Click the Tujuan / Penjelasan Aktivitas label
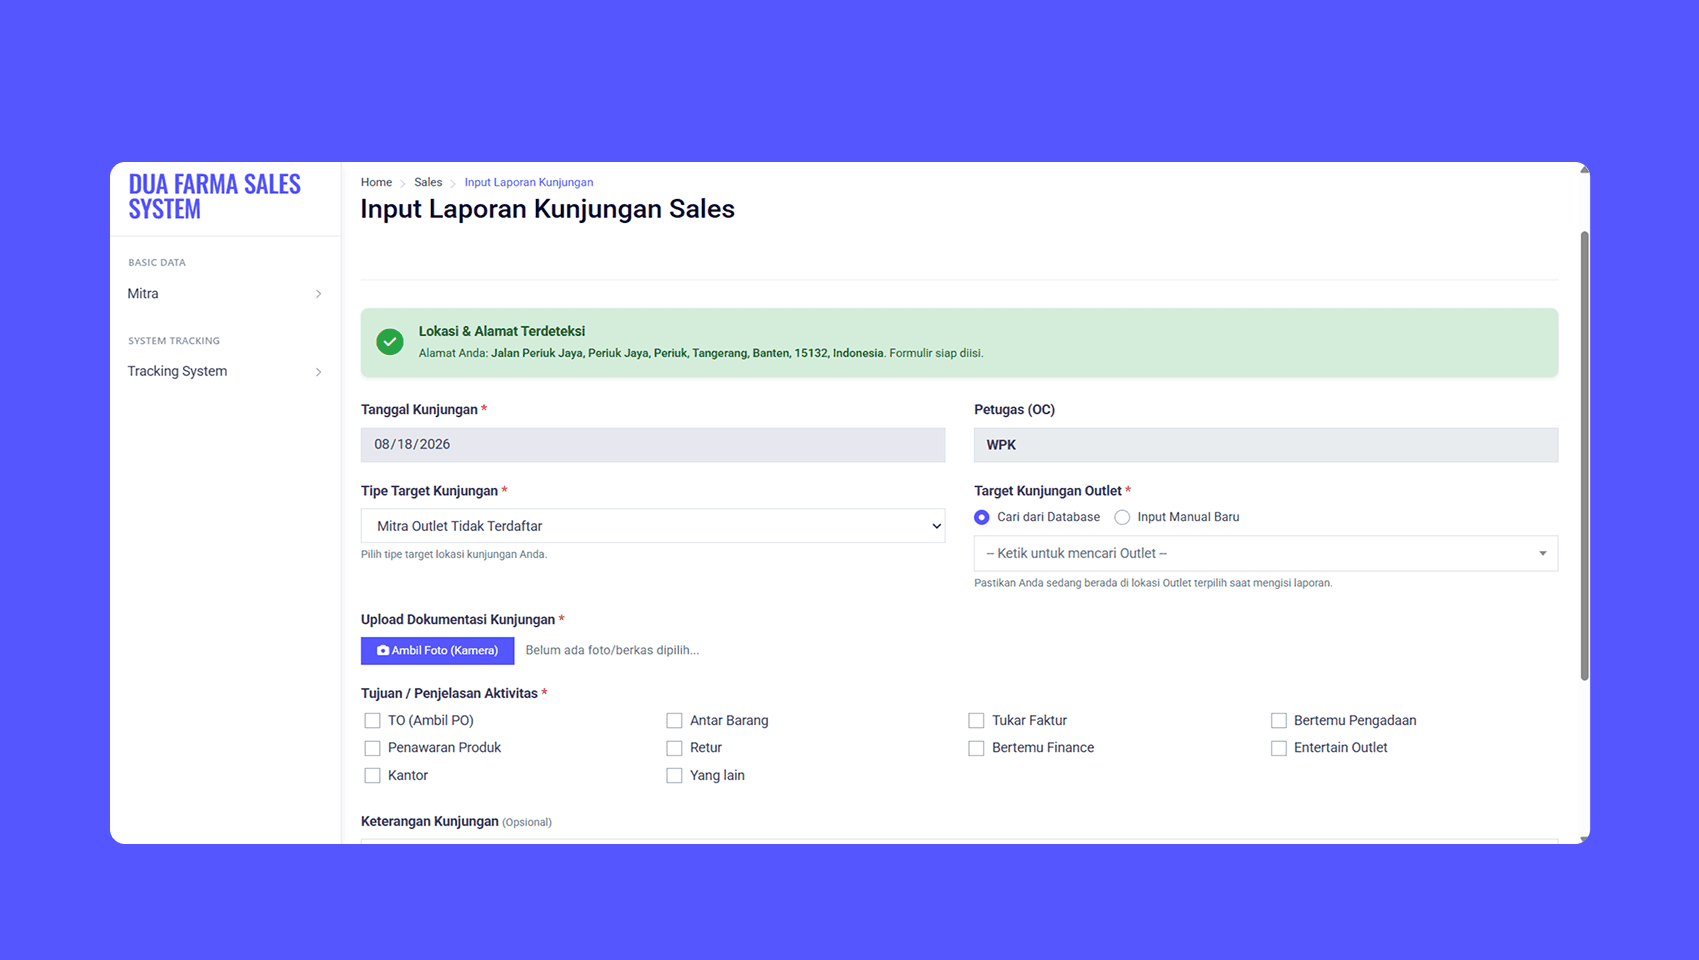This screenshot has width=1699, height=960. point(450,693)
